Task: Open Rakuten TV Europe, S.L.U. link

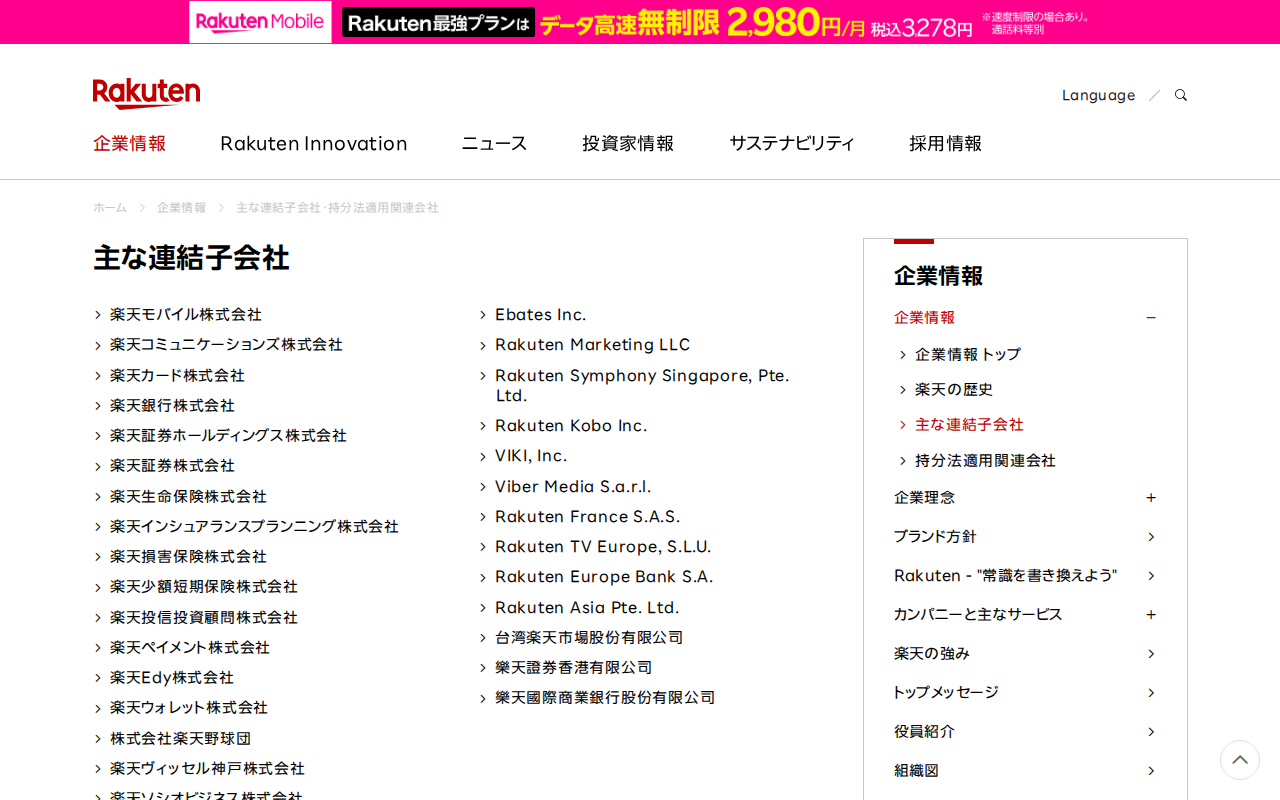Action: click(603, 546)
